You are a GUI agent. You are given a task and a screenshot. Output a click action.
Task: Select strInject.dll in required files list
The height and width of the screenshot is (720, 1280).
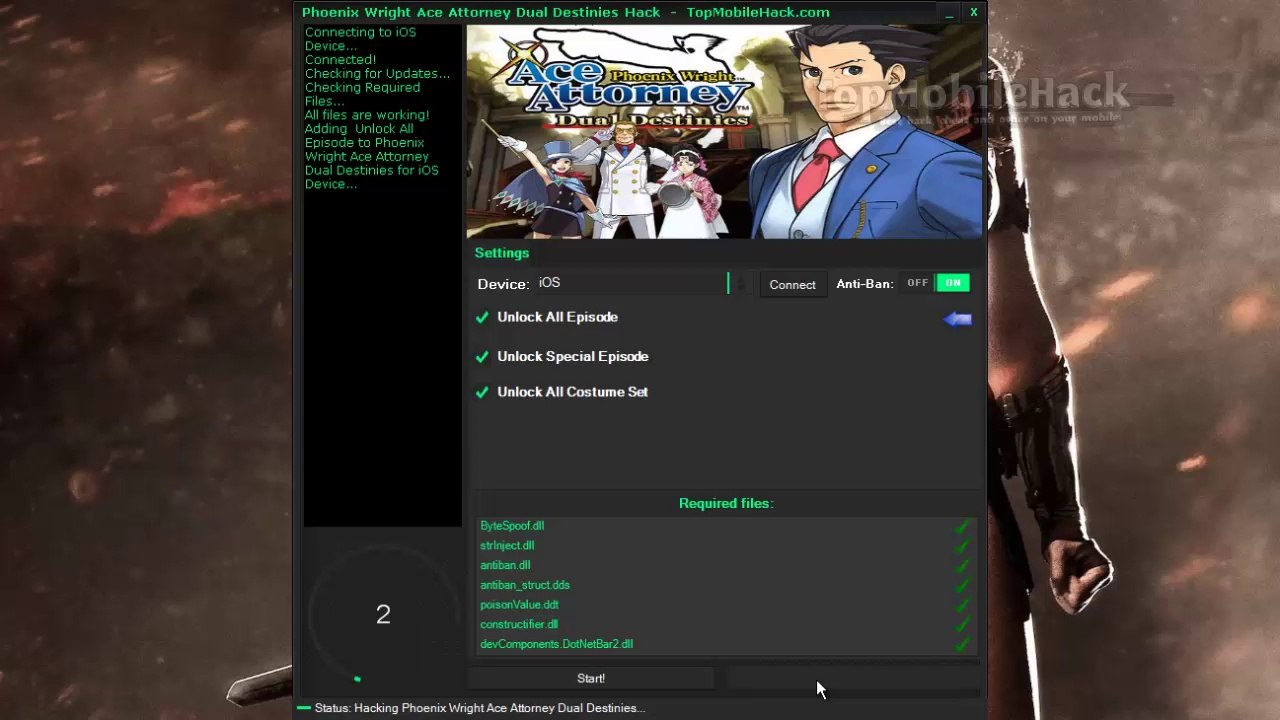[507, 546]
